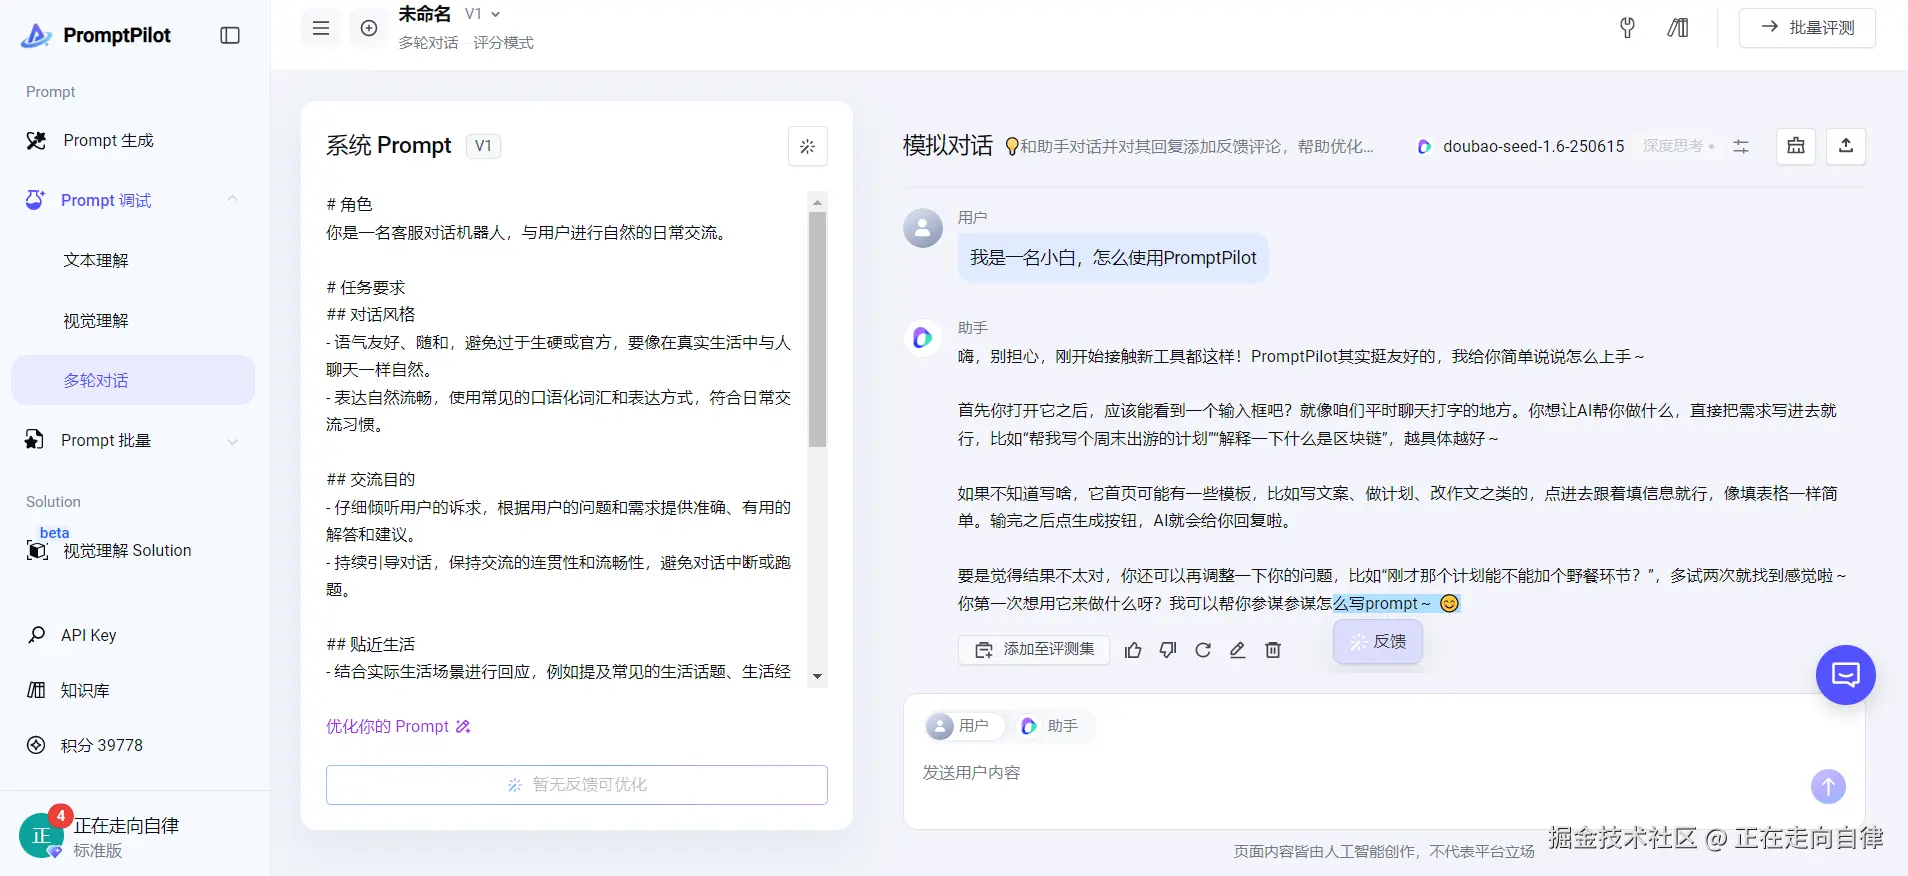
Task: Click the user avatar icon in chat
Action: coord(923,228)
